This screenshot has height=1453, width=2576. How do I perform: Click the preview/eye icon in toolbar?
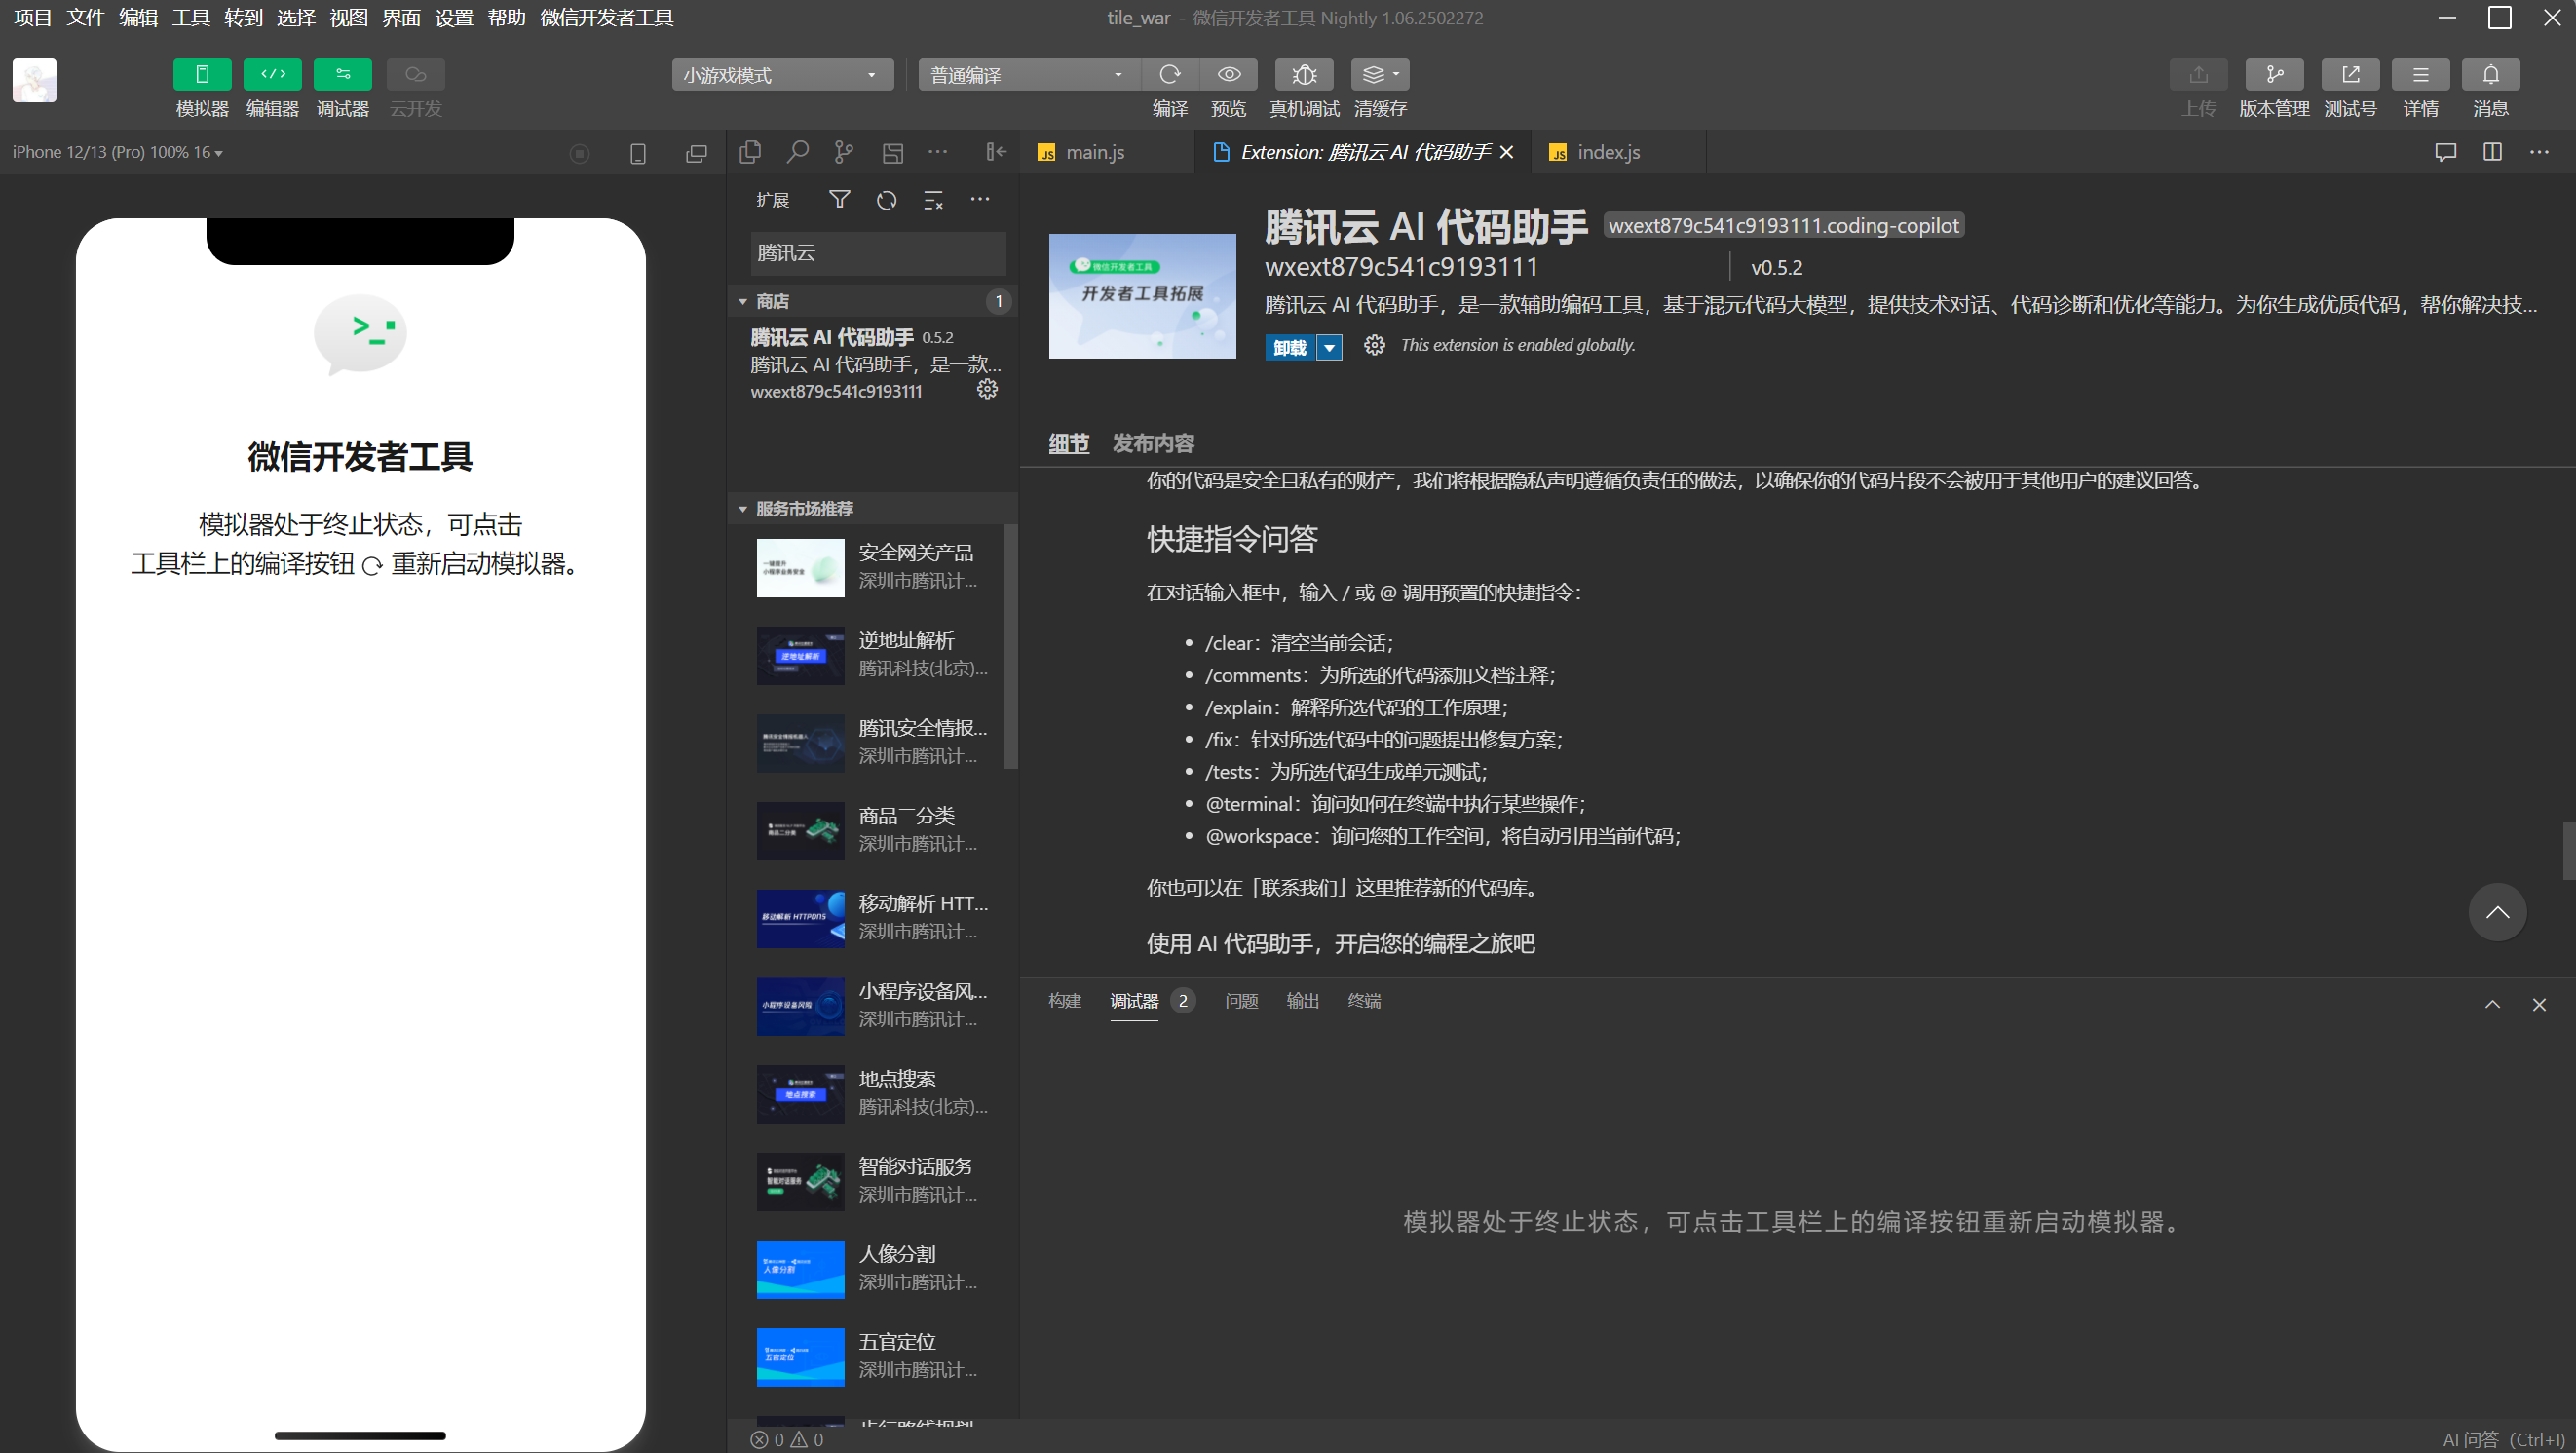point(1228,74)
